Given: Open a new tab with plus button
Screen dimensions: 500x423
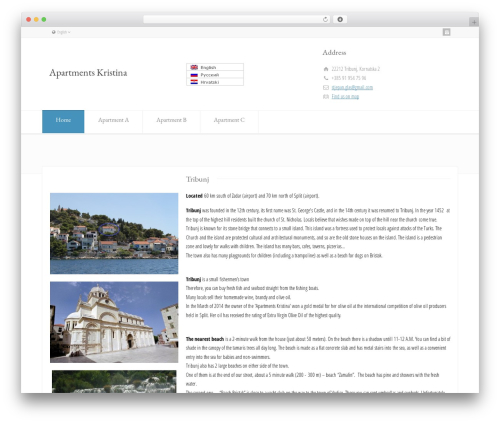Looking at the screenshot, I should point(474,22).
